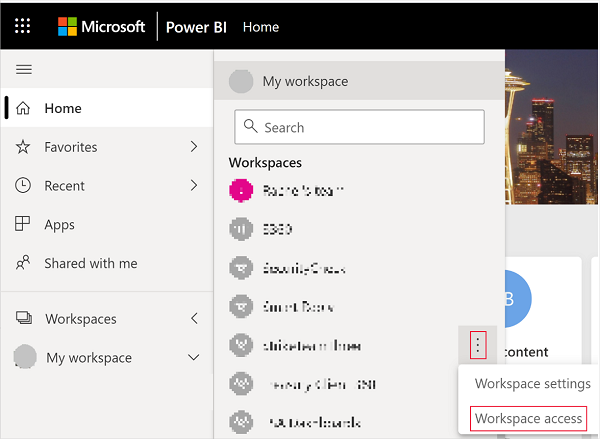Screen dimensions: 600x439
Task: Open the first workspace with pink icon
Action: pyautogui.click(x=359, y=191)
